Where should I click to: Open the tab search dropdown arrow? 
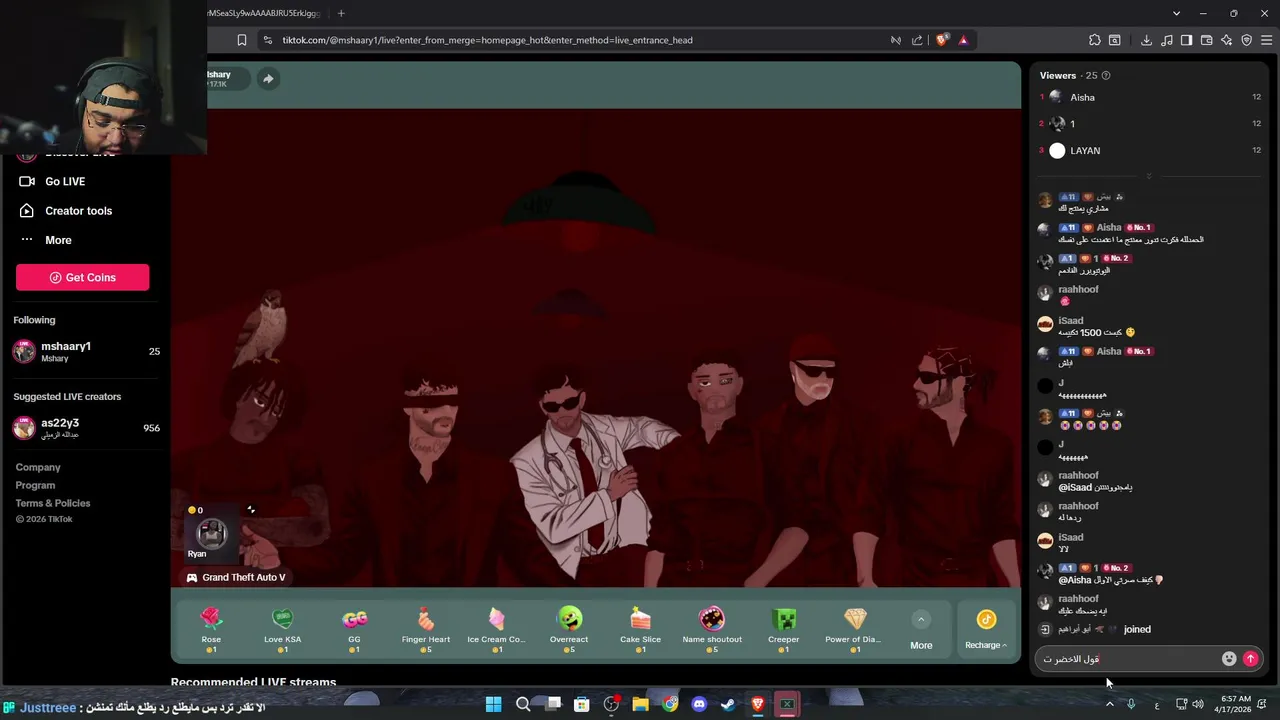1176,13
